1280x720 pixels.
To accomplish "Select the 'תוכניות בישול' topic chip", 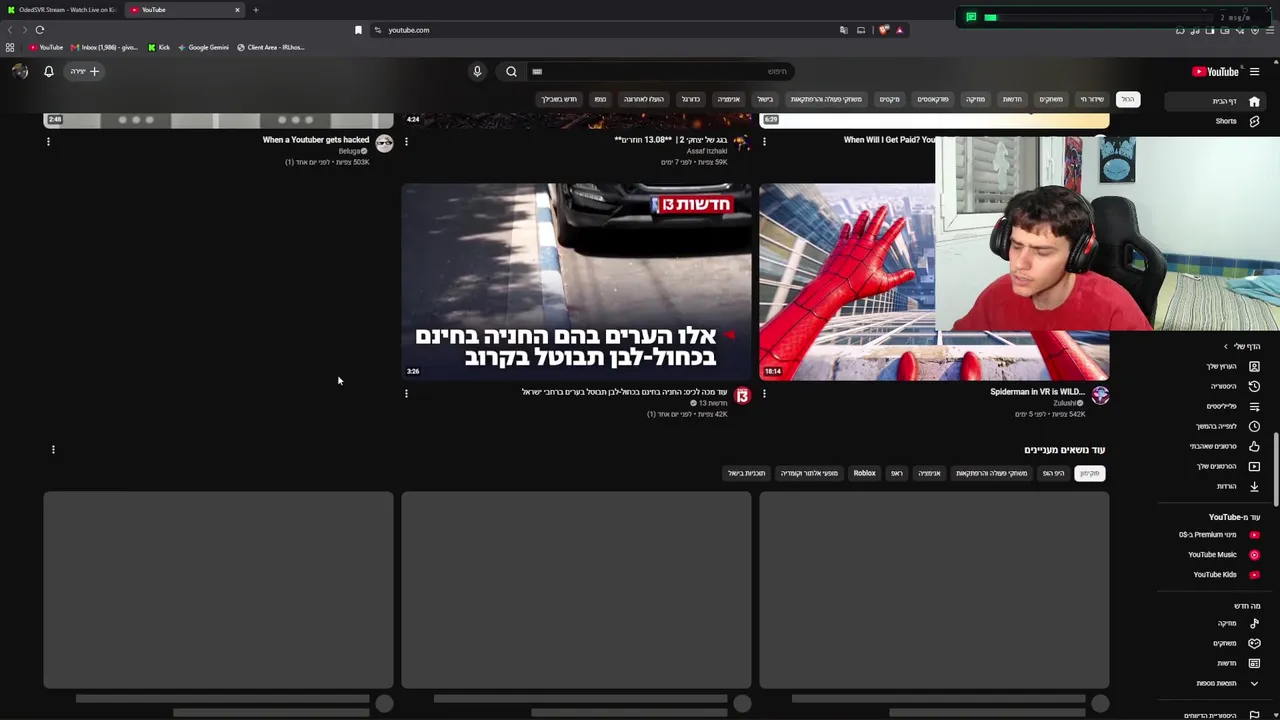I will pyautogui.click(x=746, y=473).
